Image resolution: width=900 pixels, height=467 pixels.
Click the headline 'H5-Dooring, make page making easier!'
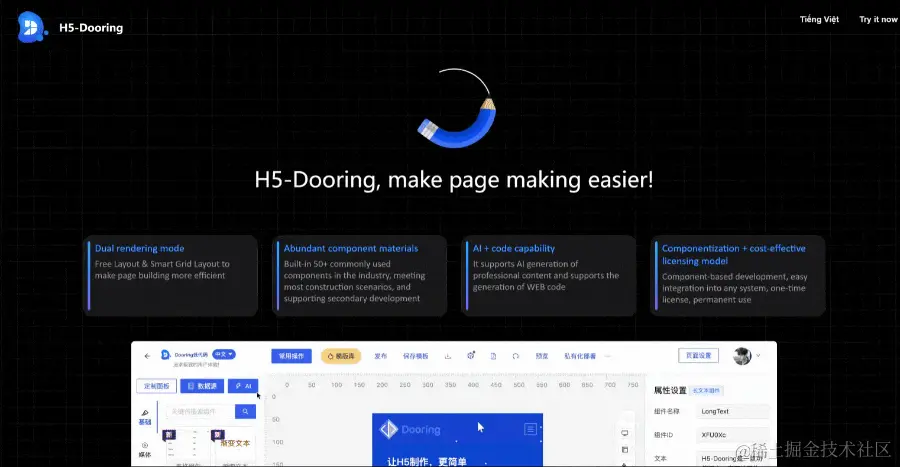point(453,180)
